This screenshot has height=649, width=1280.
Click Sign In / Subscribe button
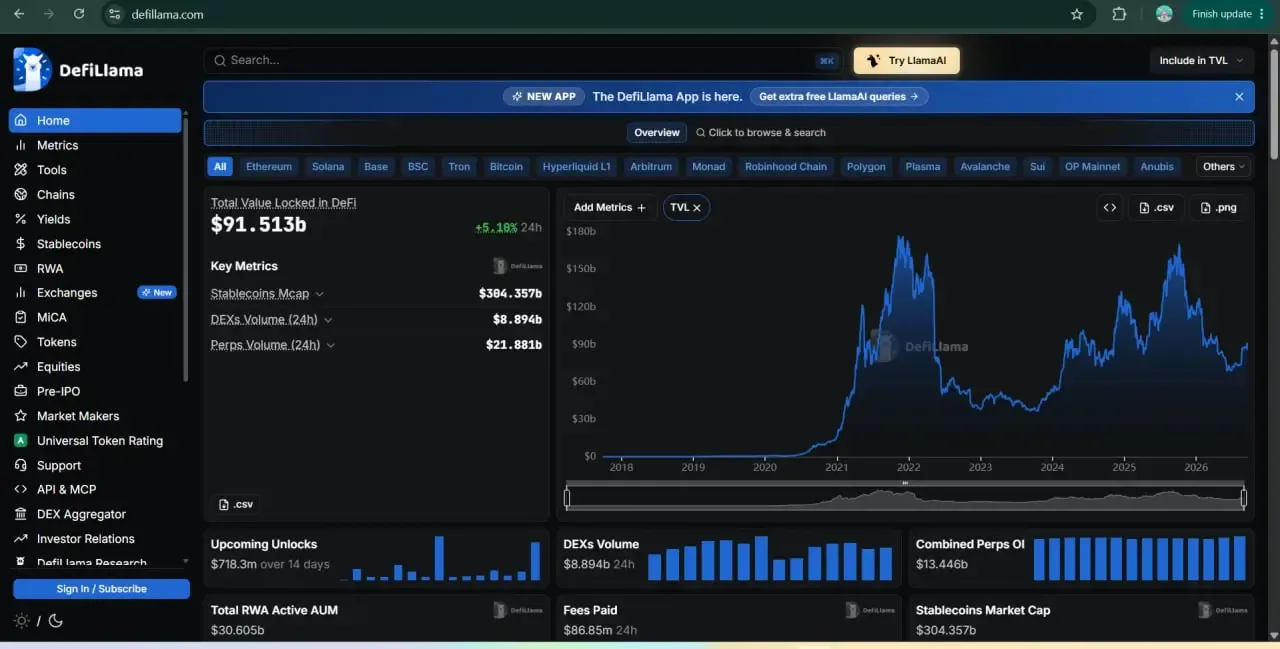(x=101, y=589)
